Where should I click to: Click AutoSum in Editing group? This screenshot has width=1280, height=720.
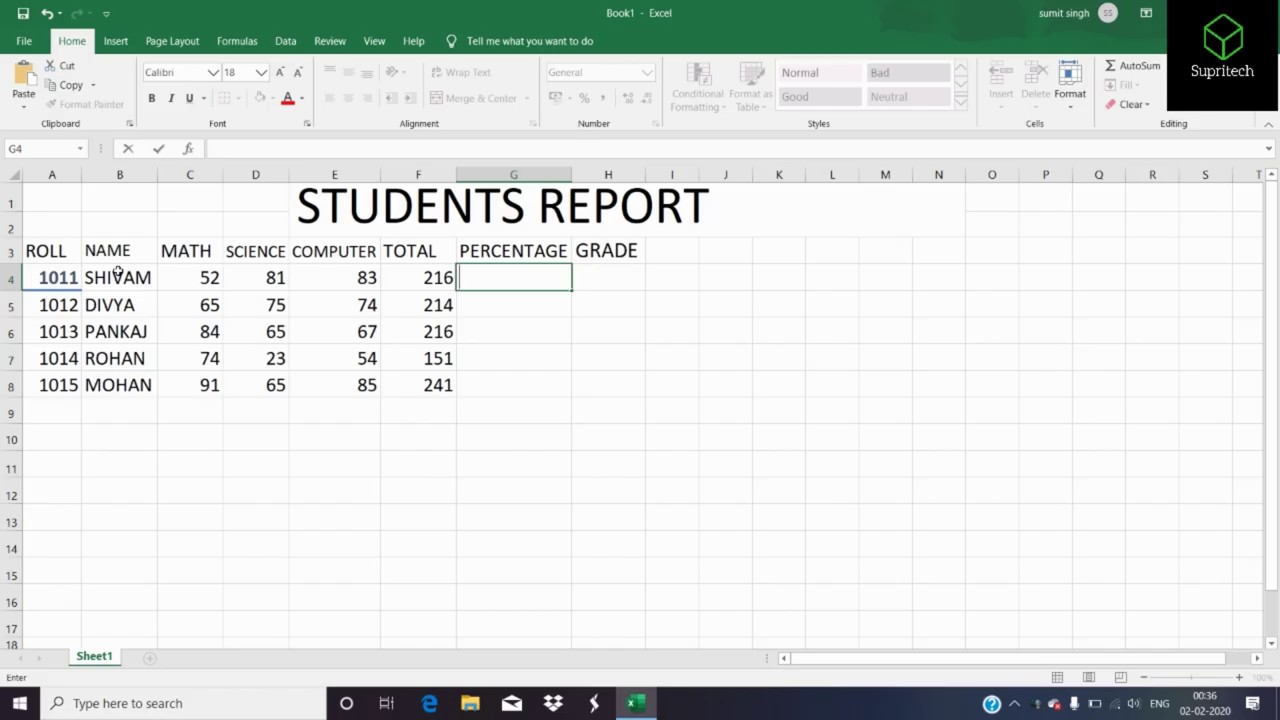click(x=1133, y=65)
